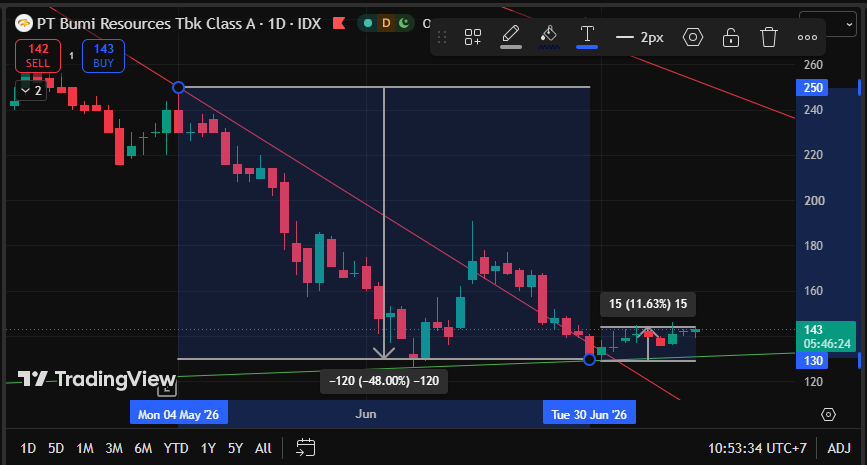Screen dimensions: 867x465
Task: Toggle ADJ adjusted data
Action: coord(838,448)
